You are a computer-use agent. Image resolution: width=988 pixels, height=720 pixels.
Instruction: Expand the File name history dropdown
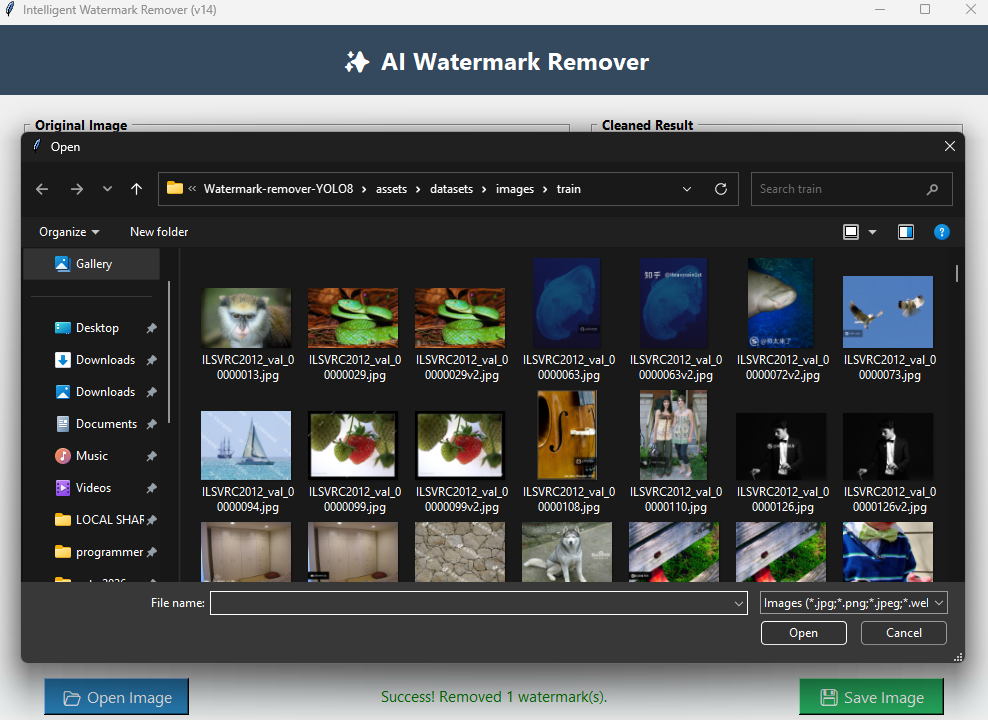pos(739,603)
